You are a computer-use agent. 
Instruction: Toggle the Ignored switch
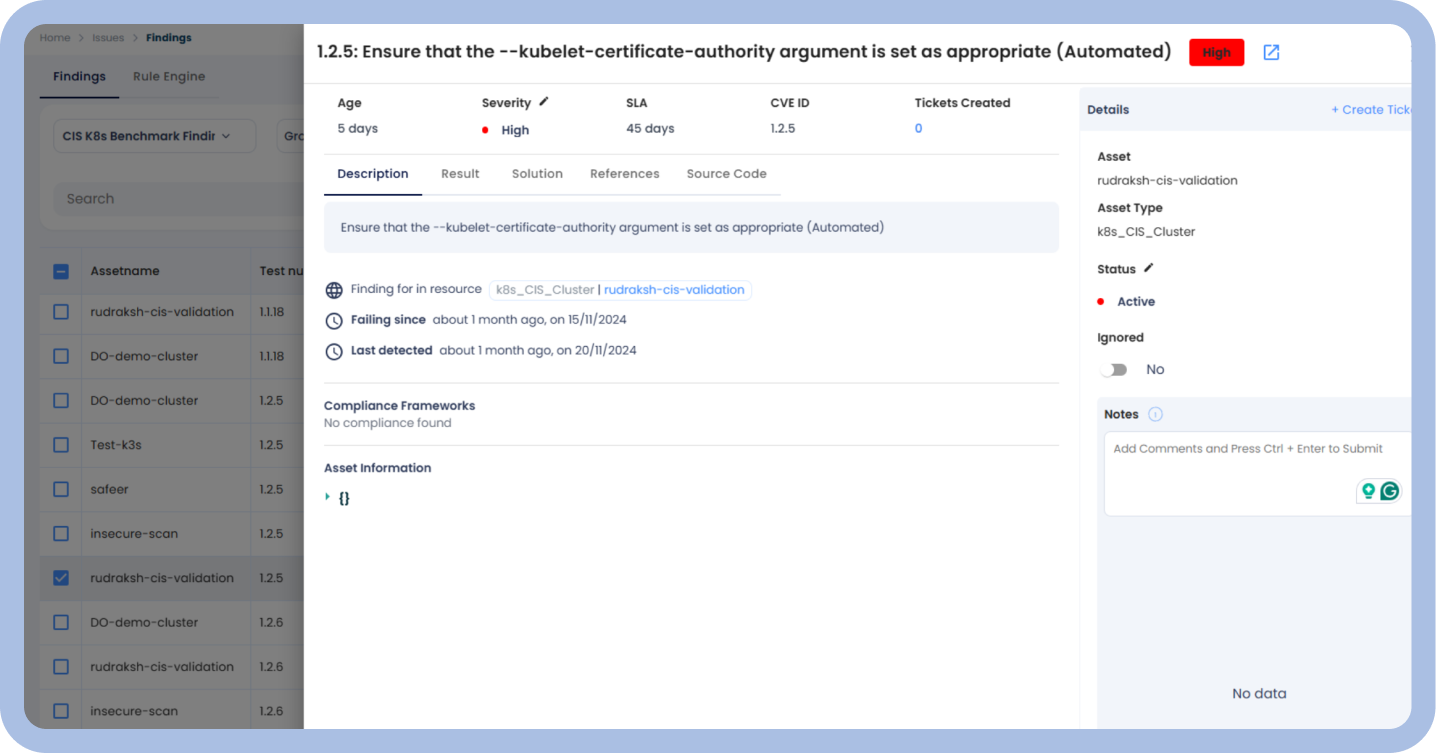1113,370
